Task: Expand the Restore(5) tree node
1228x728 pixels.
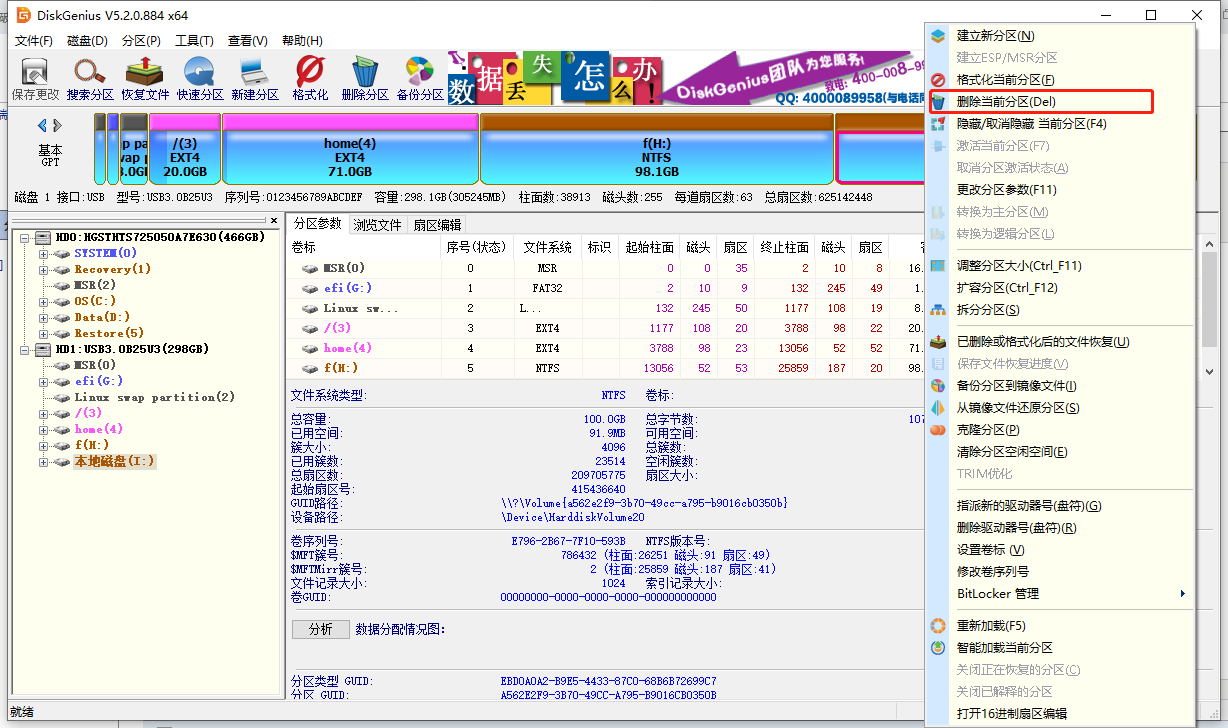Action: pyautogui.click(x=44, y=334)
